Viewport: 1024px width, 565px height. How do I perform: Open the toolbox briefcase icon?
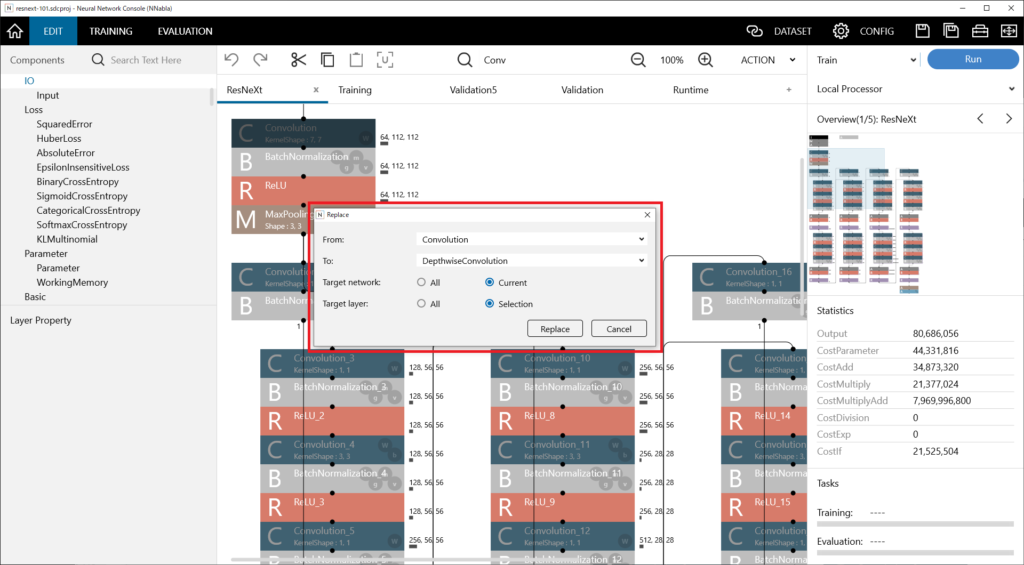coord(980,31)
